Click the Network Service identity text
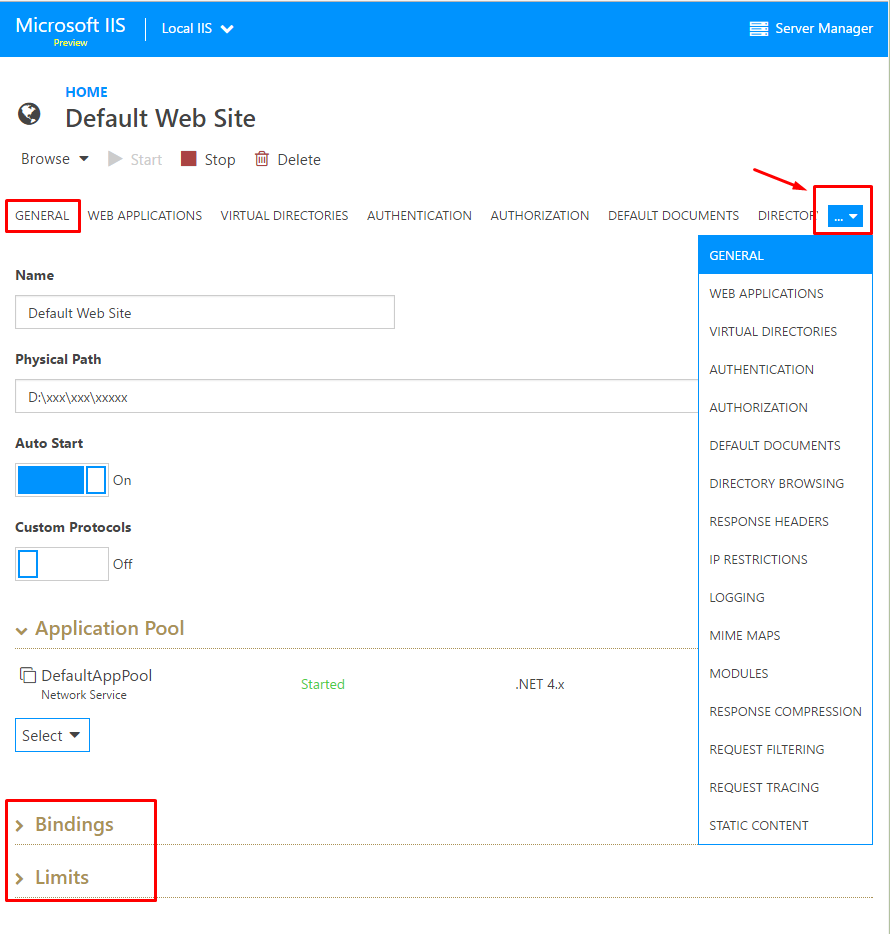This screenshot has height=934, width=890. [84, 695]
